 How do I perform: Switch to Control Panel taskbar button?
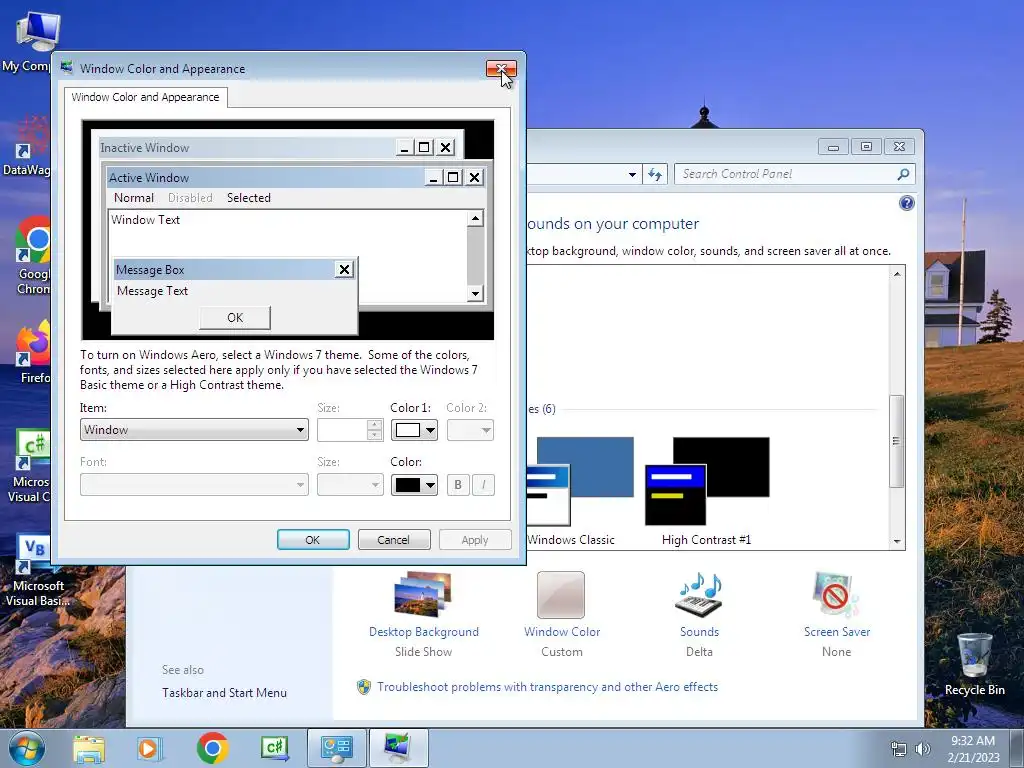(337, 748)
